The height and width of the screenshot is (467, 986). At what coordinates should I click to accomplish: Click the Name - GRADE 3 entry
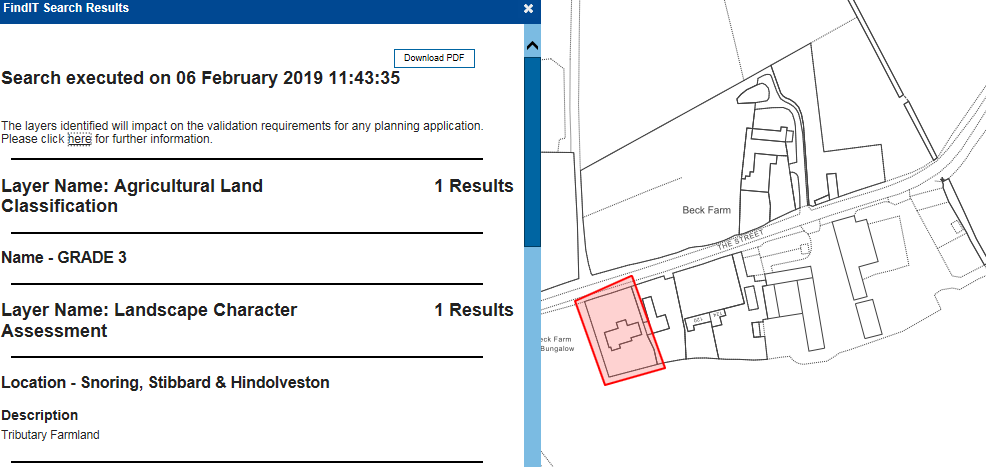tap(64, 258)
